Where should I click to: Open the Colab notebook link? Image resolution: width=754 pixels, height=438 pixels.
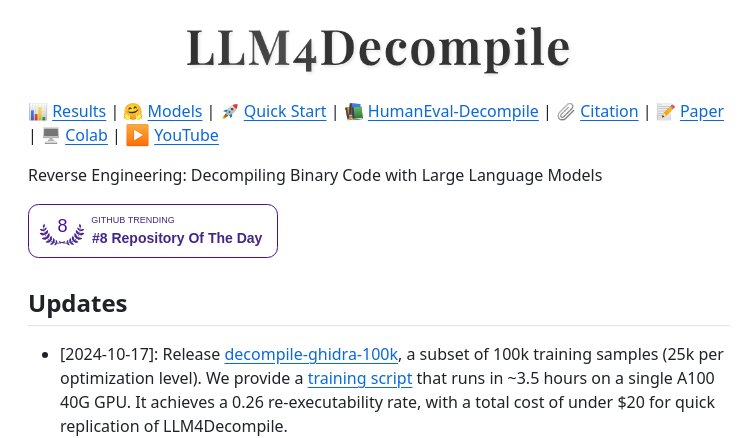pos(86,136)
